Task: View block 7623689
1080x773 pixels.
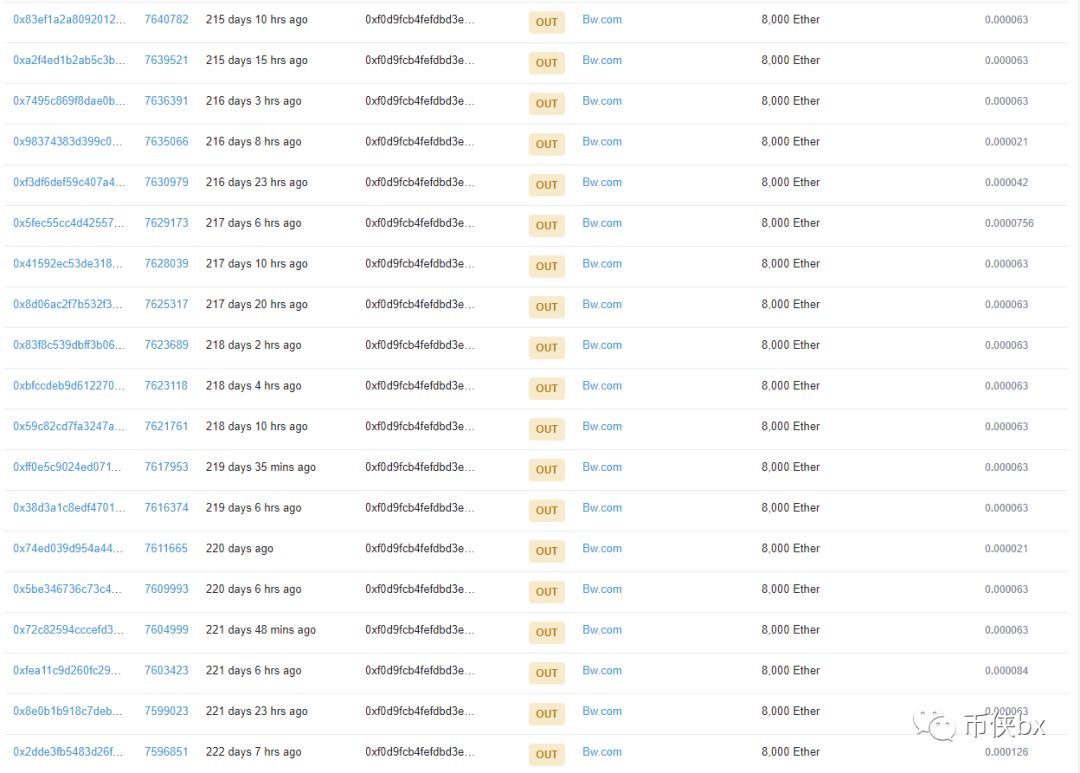Action: tap(166, 344)
